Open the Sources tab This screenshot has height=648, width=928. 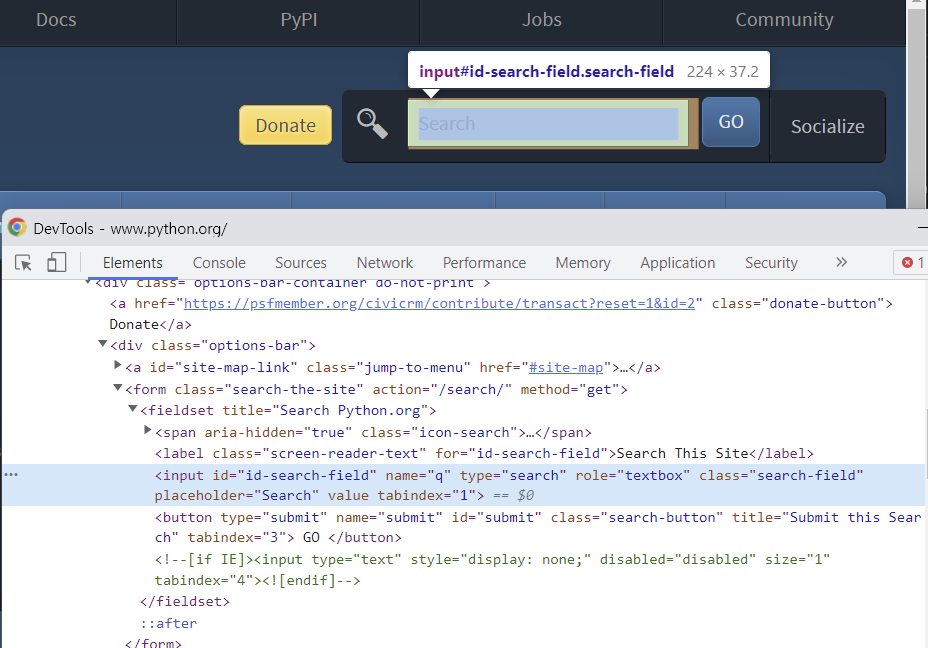(301, 262)
